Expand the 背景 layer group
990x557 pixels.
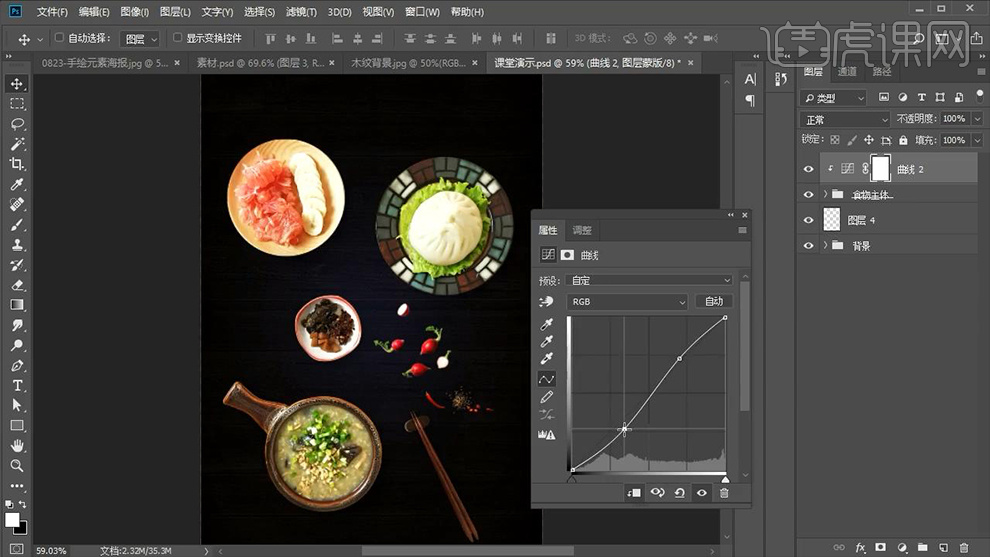[x=825, y=245]
